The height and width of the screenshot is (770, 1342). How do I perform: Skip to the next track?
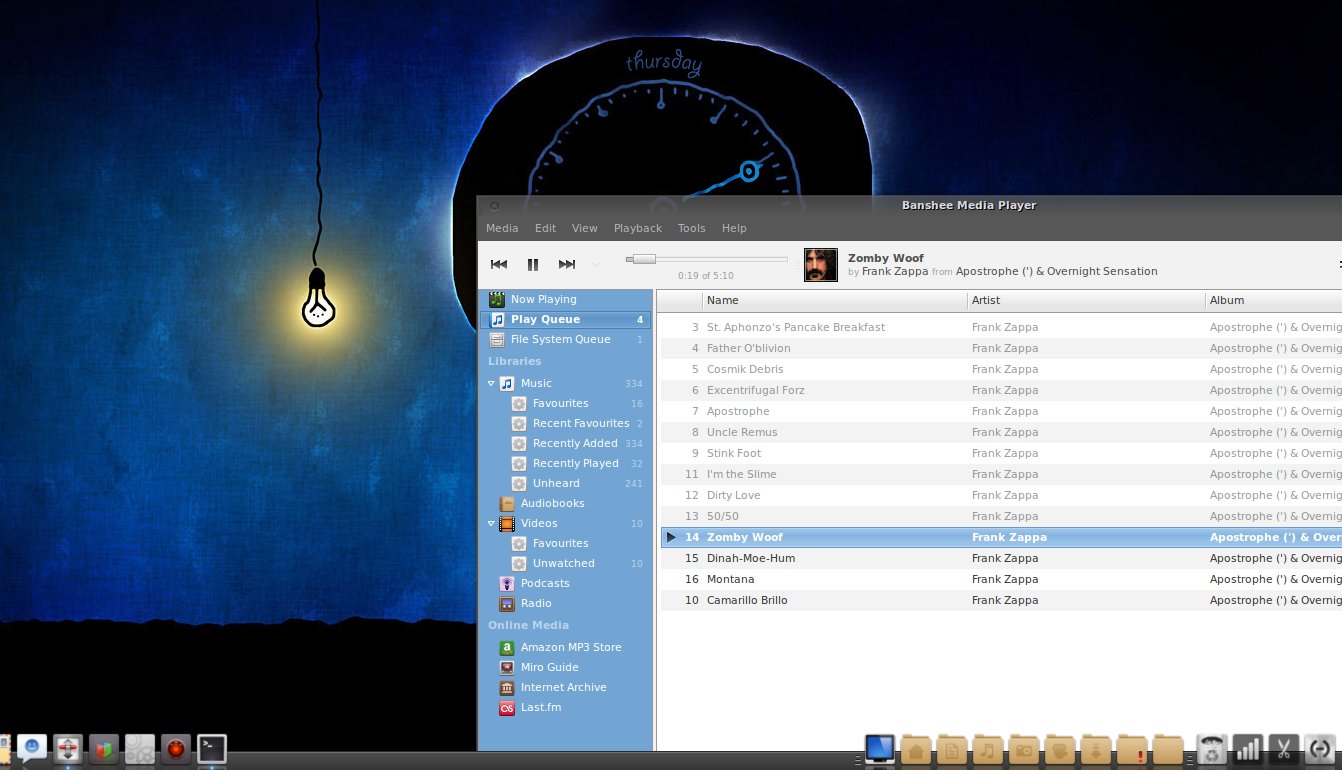pyautogui.click(x=567, y=264)
